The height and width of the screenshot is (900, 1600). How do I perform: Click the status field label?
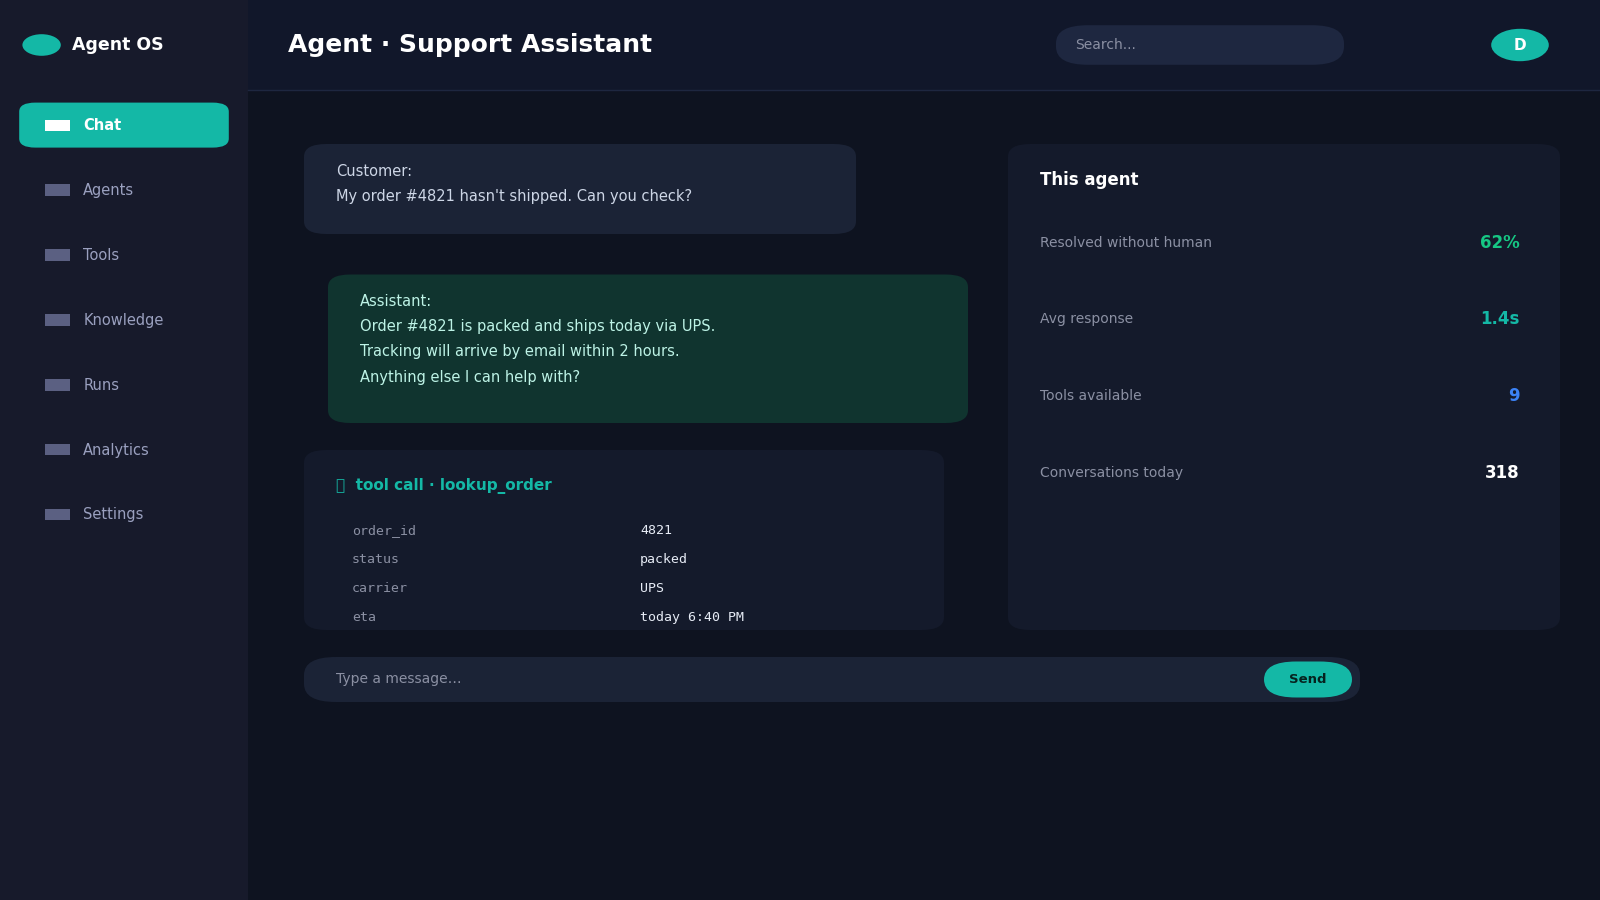pos(375,559)
